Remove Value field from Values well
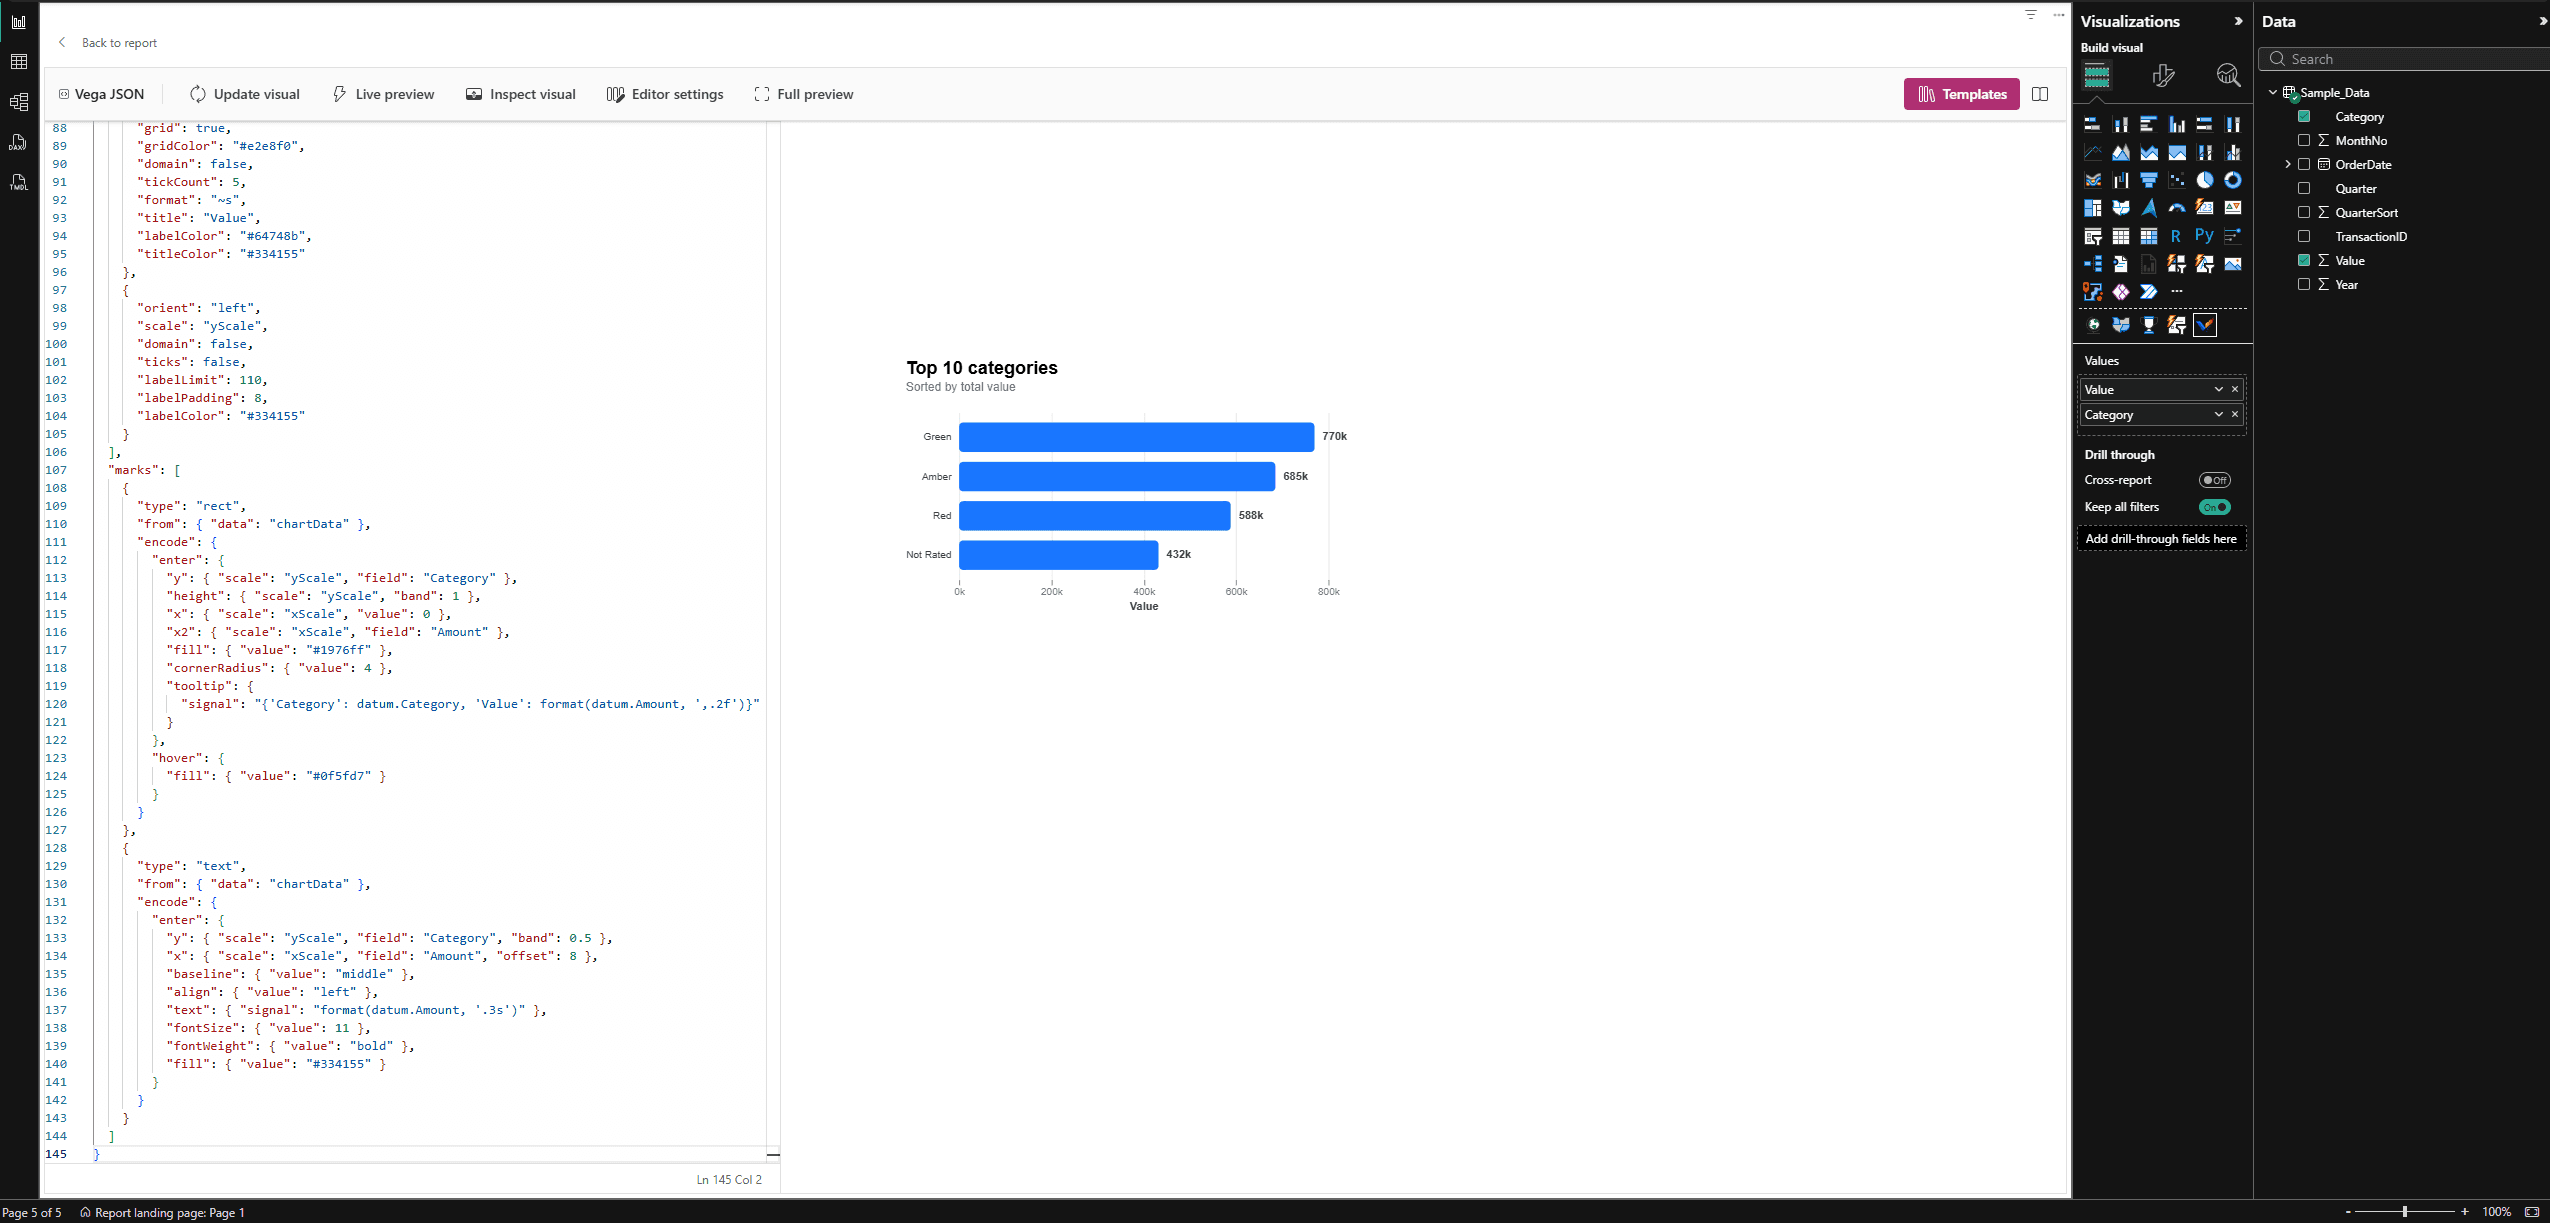This screenshot has width=2550, height=1223. (2235, 390)
